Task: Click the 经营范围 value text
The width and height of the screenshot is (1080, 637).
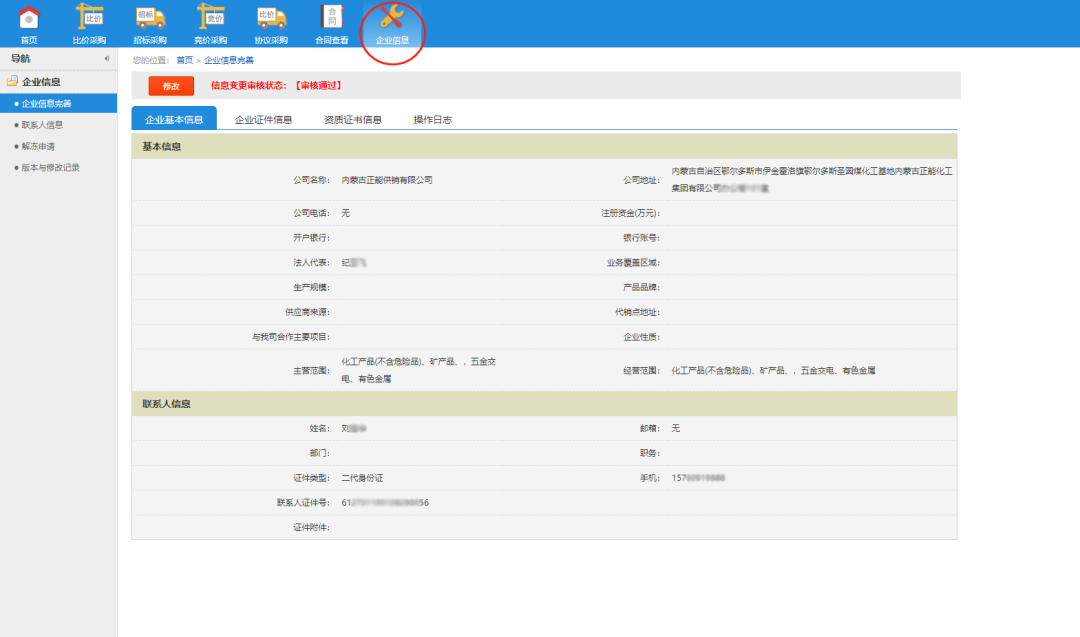Action: click(x=773, y=370)
